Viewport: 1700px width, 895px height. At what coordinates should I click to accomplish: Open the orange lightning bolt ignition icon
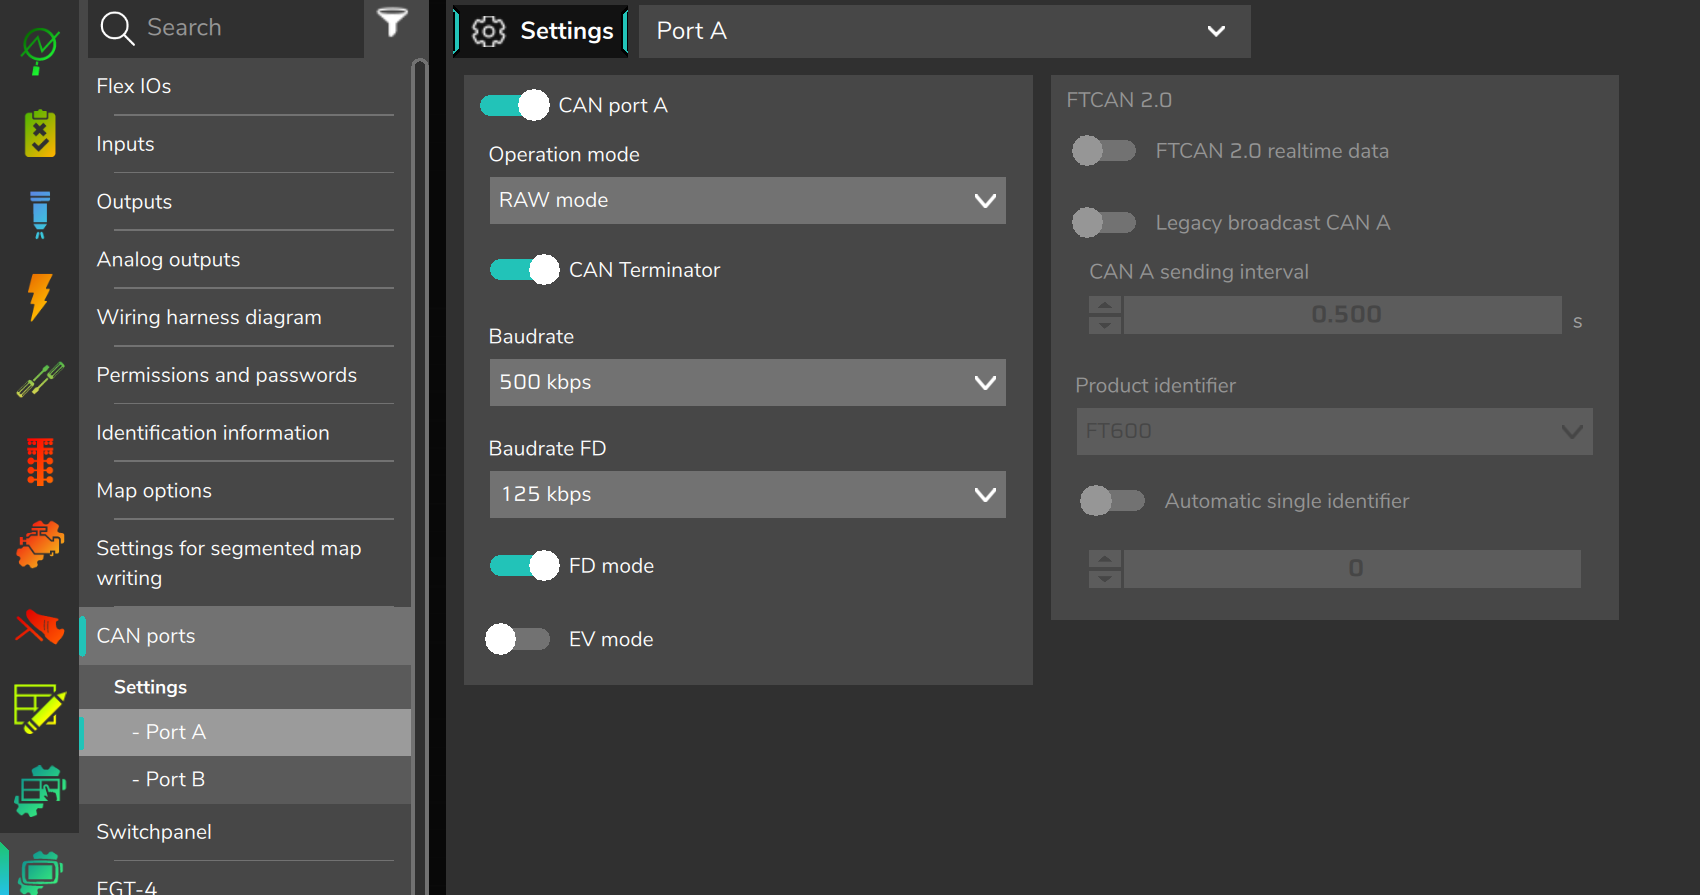(x=40, y=297)
